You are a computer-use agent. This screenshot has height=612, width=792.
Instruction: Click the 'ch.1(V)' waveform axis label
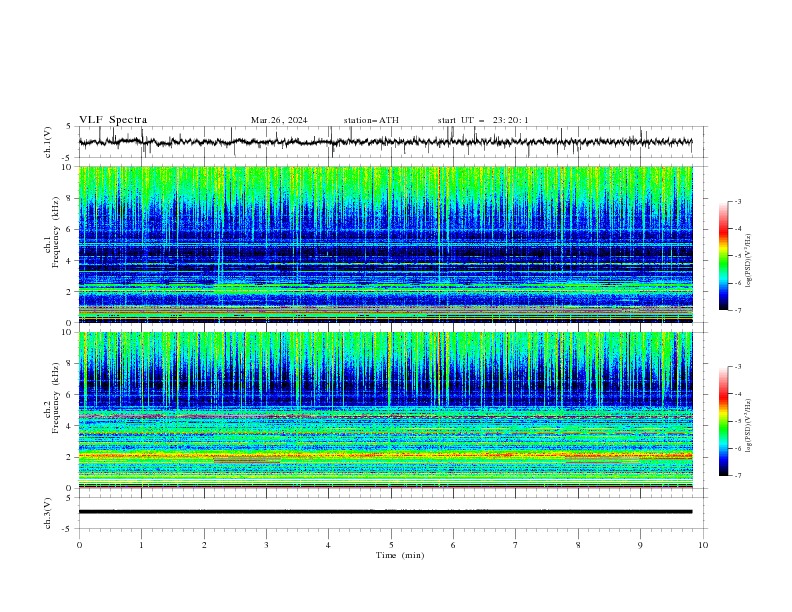(x=48, y=142)
